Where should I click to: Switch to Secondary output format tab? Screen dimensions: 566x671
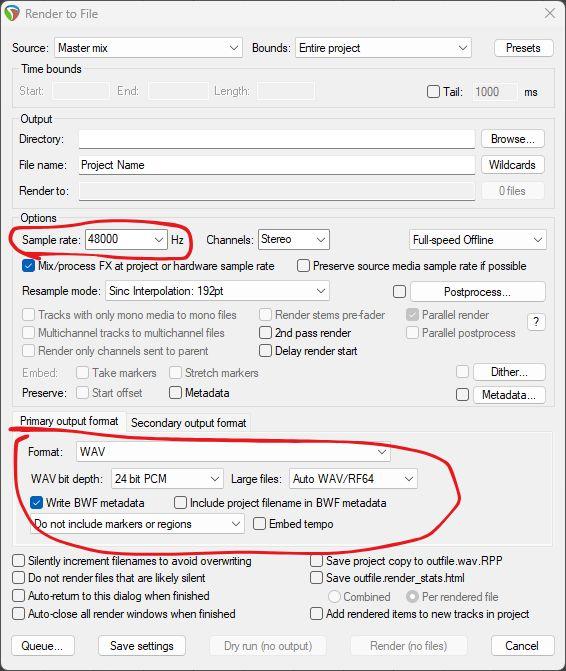click(188, 423)
